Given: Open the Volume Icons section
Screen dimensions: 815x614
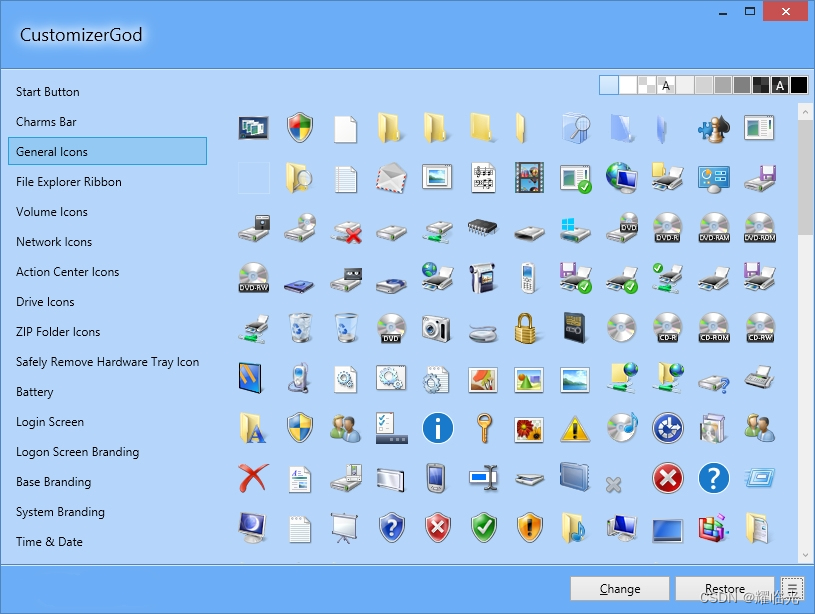Looking at the screenshot, I should pos(52,212).
